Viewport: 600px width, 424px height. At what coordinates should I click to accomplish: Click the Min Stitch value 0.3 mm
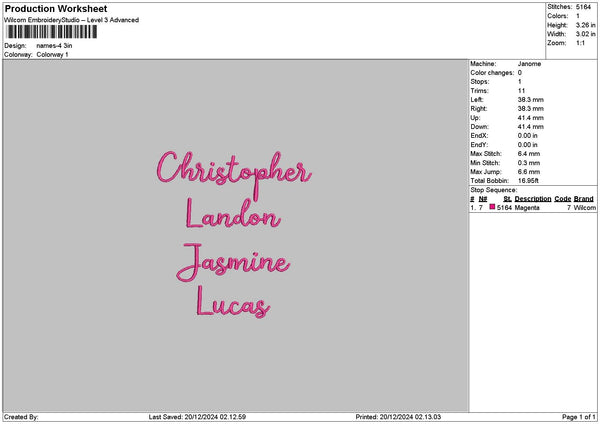click(529, 163)
